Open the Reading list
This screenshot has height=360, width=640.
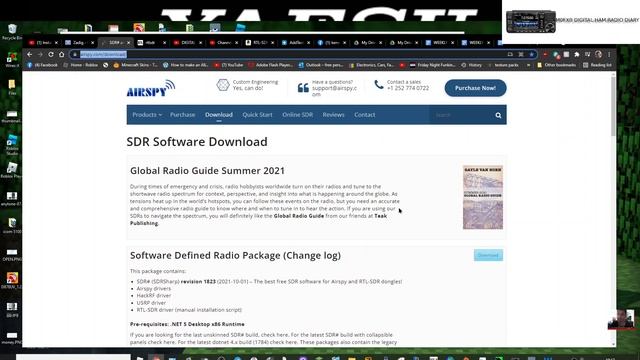coord(598,65)
